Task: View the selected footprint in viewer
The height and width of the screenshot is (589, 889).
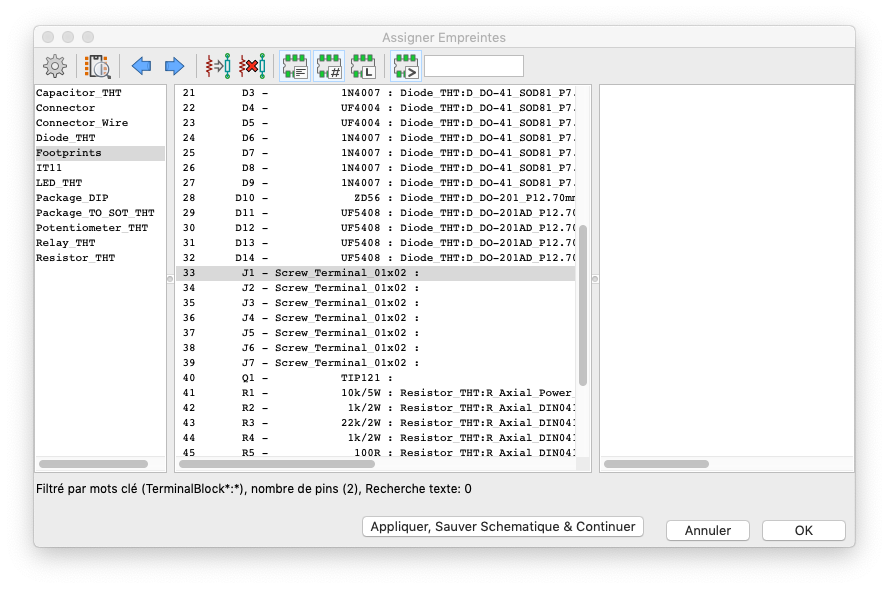Action: coord(97,66)
